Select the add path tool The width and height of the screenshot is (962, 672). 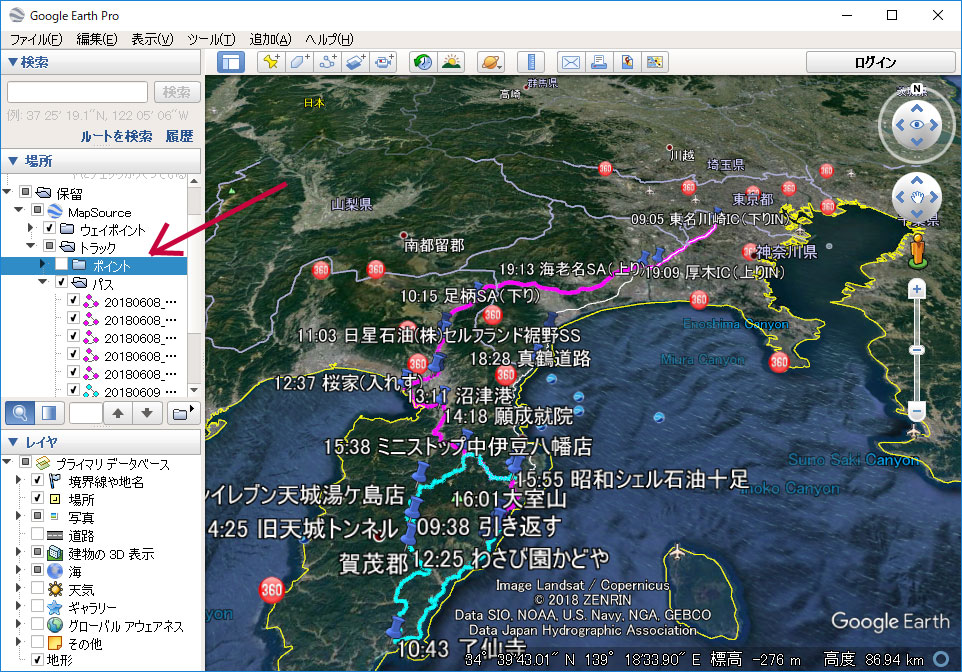click(x=328, y=62)
